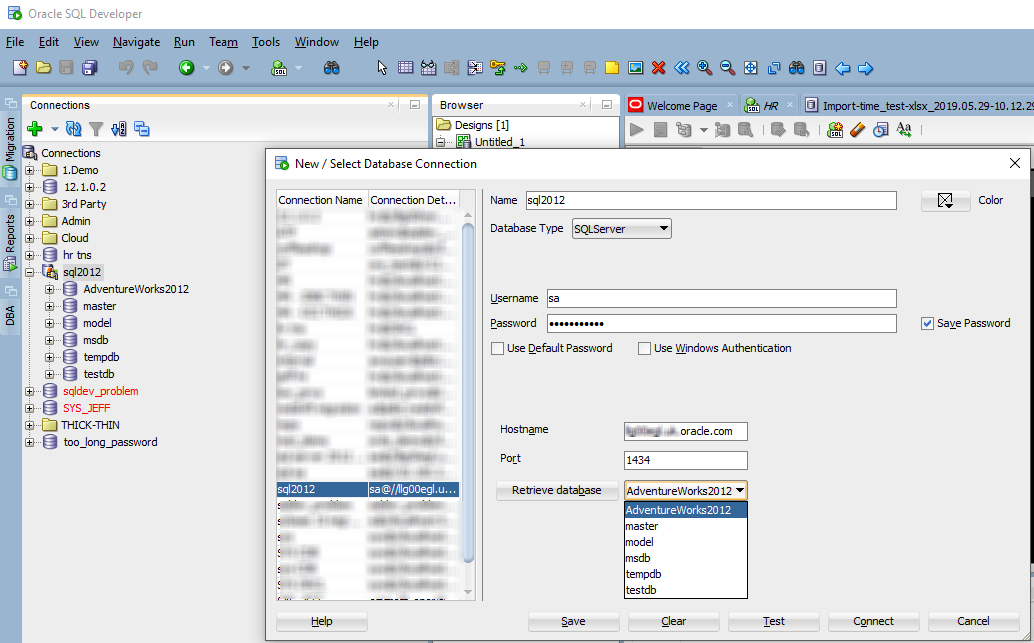Viewport: 1034px width, 643px height.
Task: Click the New Table grid icon
Action: pyautogui.click(x=406, y=67)
